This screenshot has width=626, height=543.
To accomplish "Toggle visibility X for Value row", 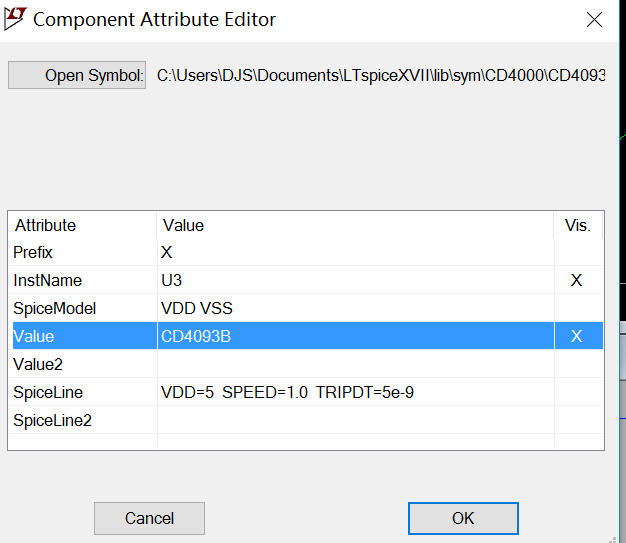I will click(x=578, y=336).
